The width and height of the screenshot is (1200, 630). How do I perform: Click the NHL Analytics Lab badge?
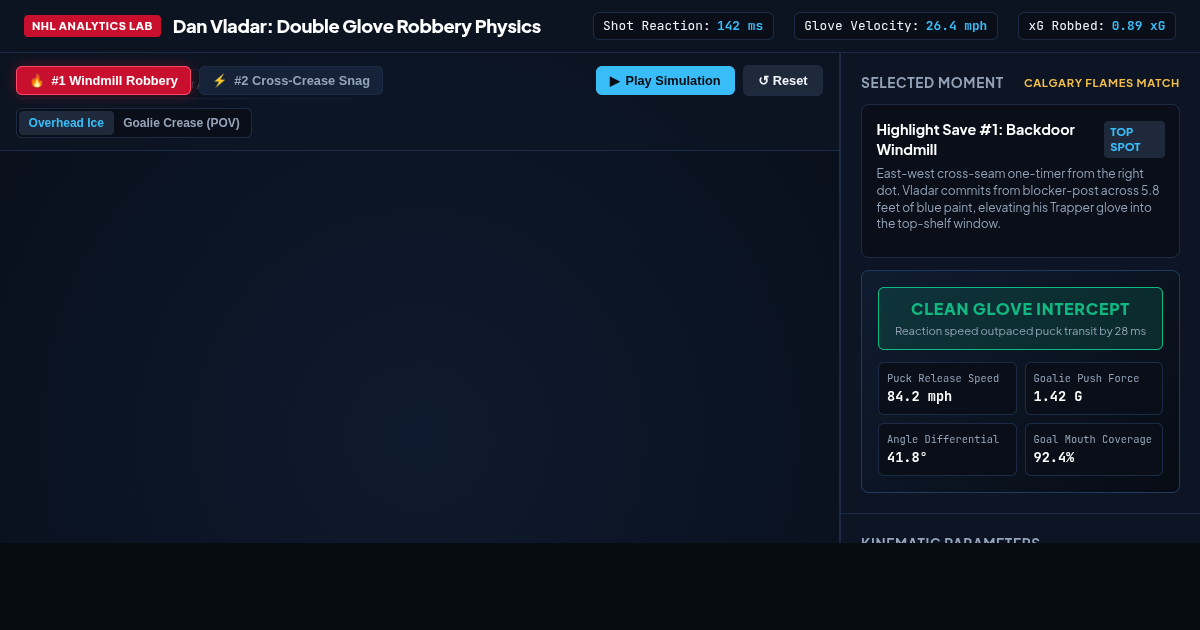[x=92, y=26]
